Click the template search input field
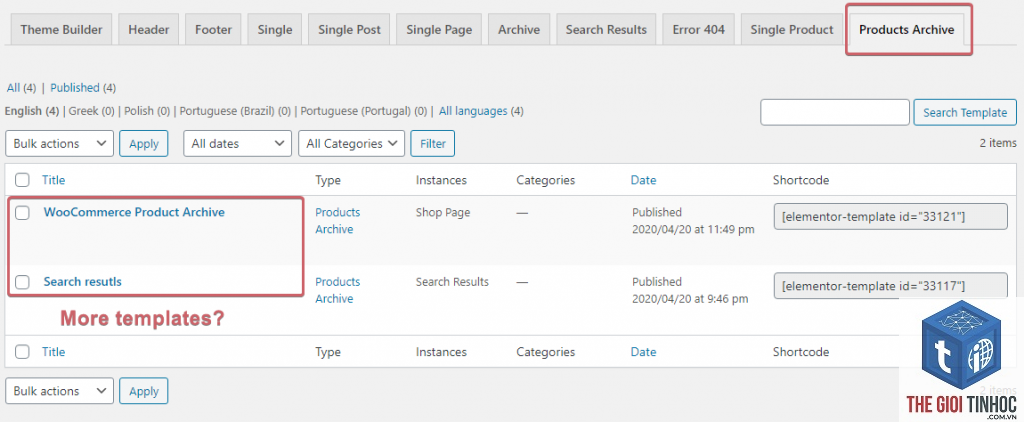The image size is (1024, 422). (835, 112)
